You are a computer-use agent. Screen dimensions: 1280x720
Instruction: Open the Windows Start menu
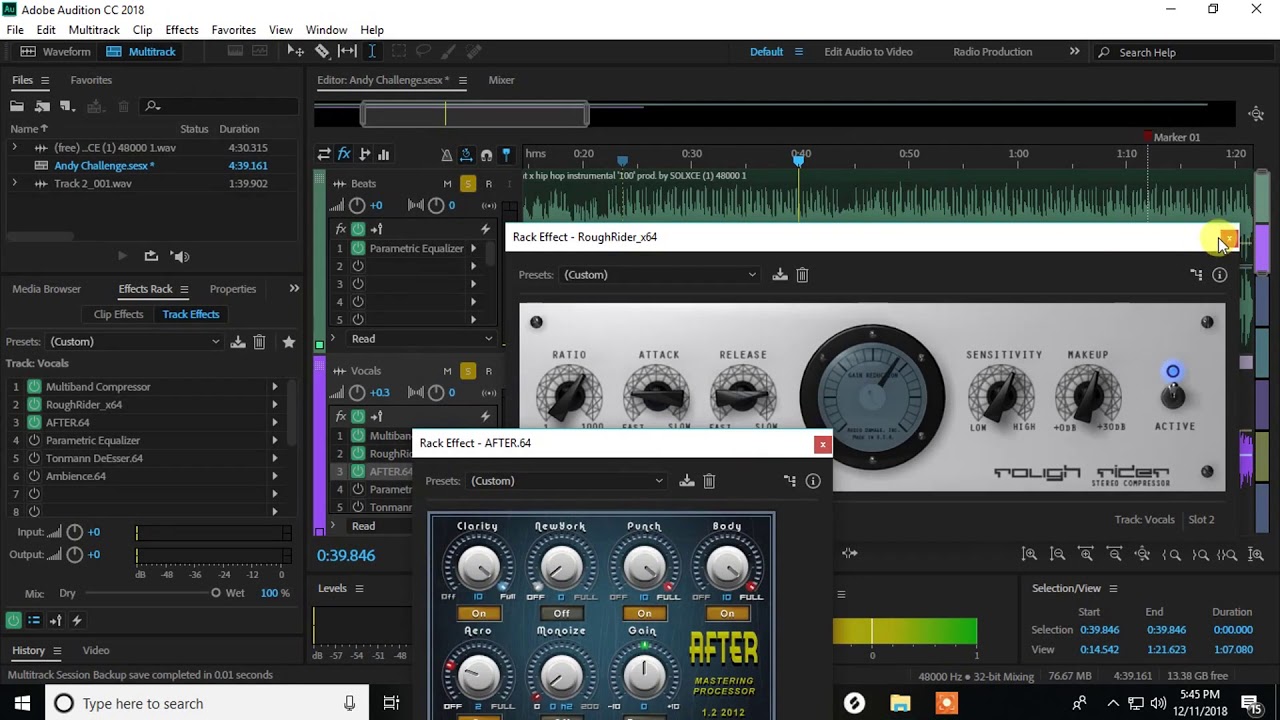[22, 703]
